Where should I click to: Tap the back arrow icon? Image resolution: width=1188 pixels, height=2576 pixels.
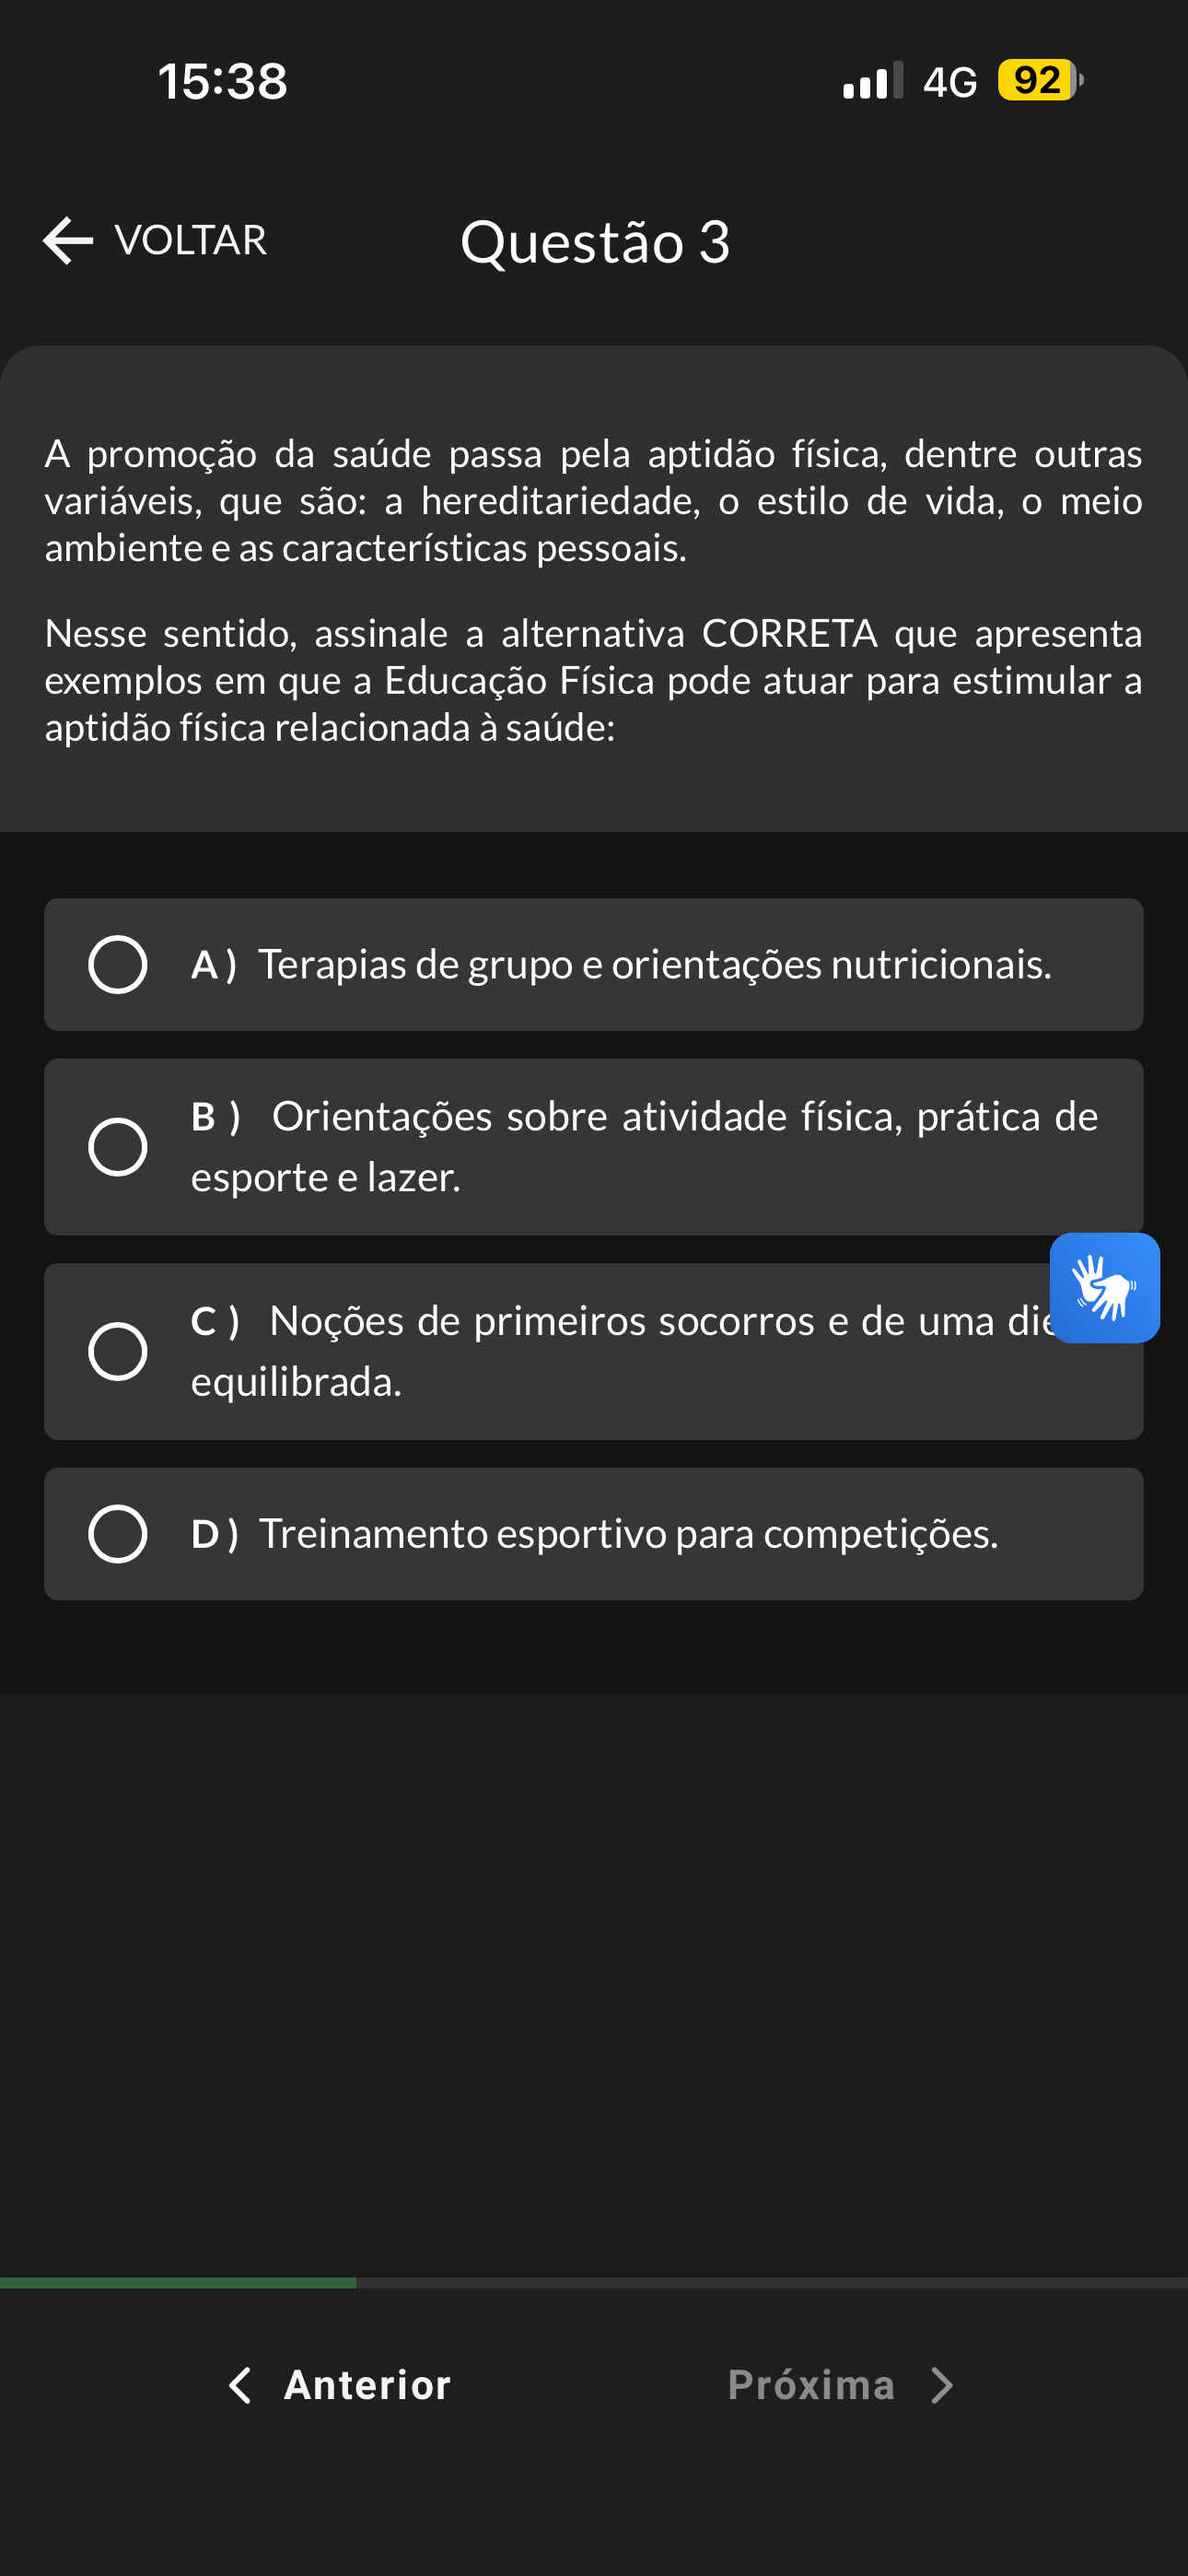[x=68, y=241]
